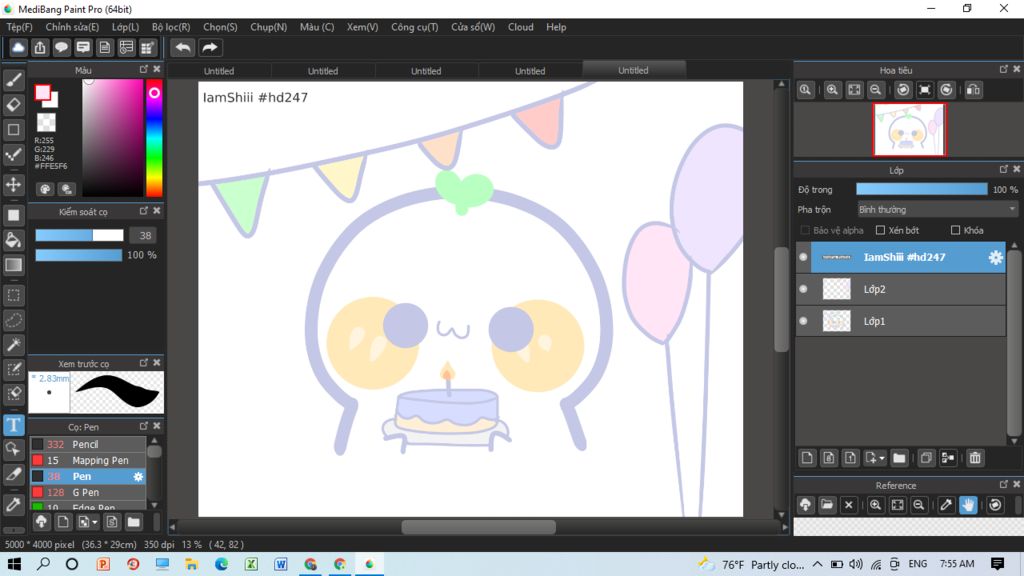Click the speech bubble comment icon
The height and width of the screenshot is (576, 1024).
coord(61,48)
